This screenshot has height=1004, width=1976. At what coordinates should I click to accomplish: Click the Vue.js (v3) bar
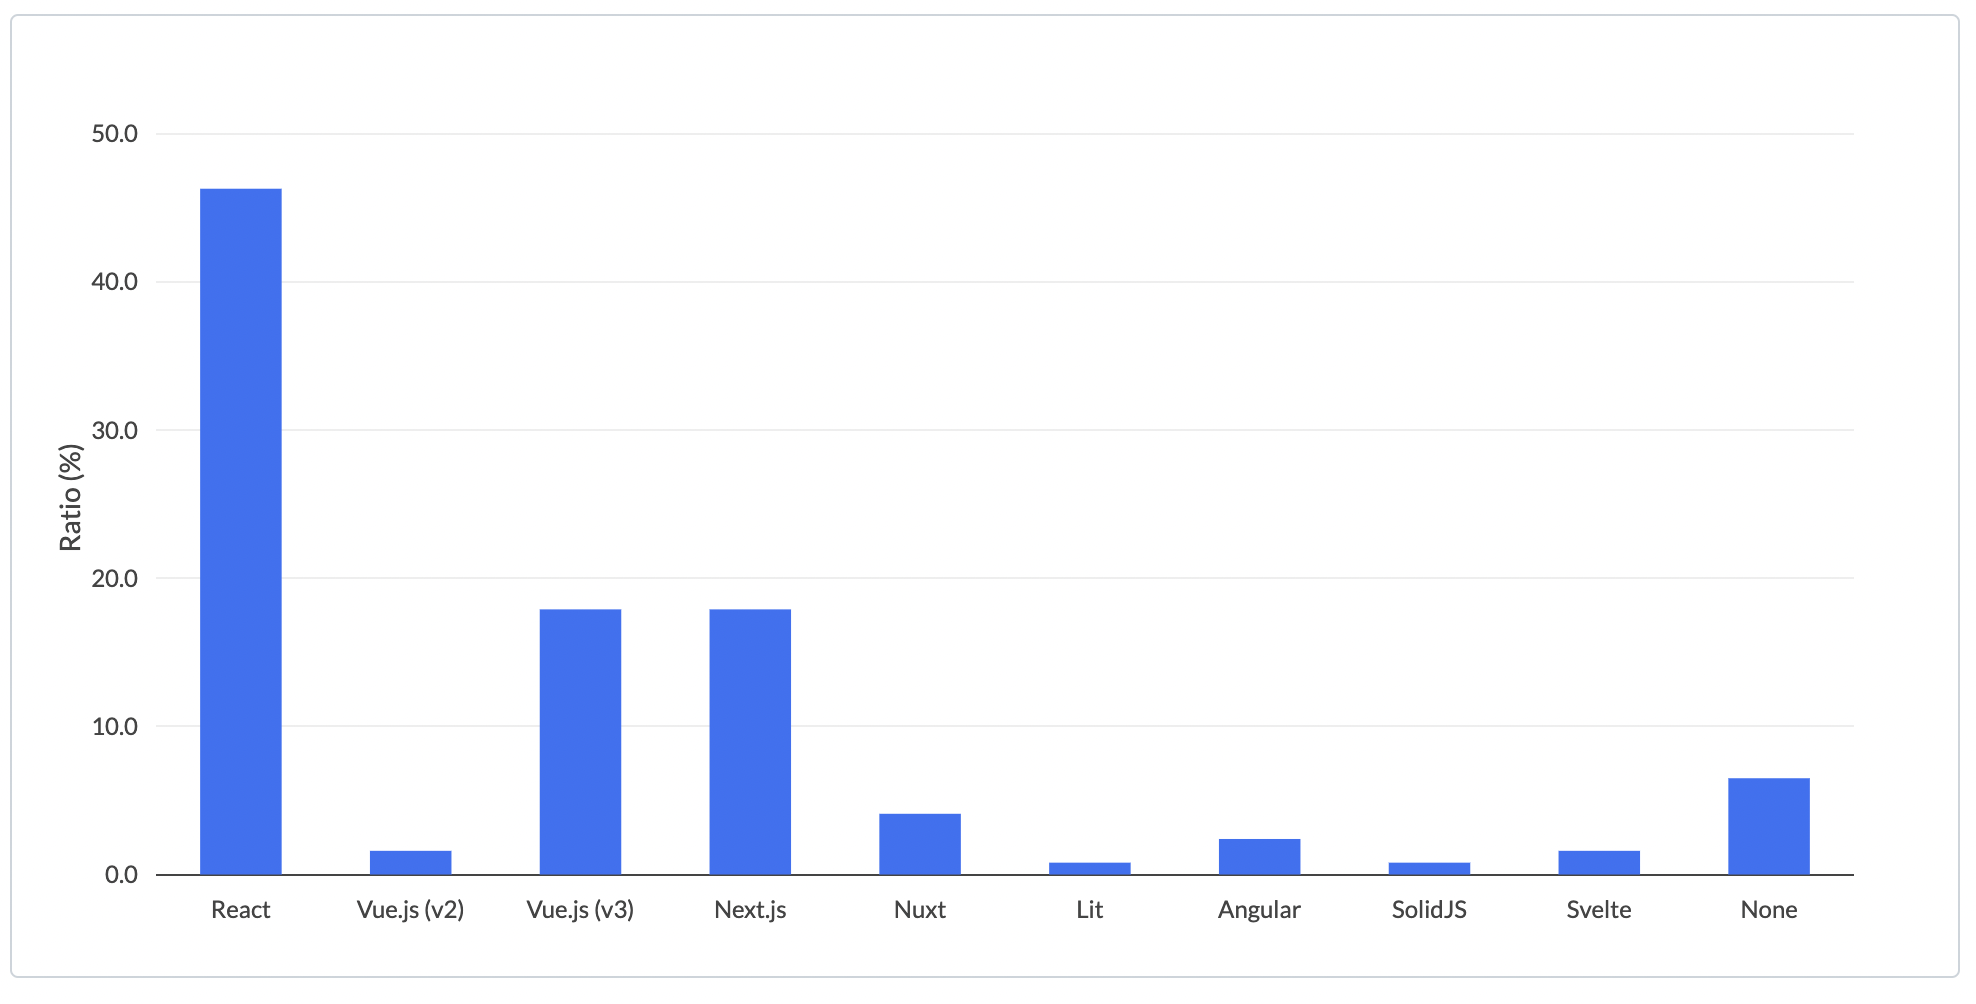[580, 742]
